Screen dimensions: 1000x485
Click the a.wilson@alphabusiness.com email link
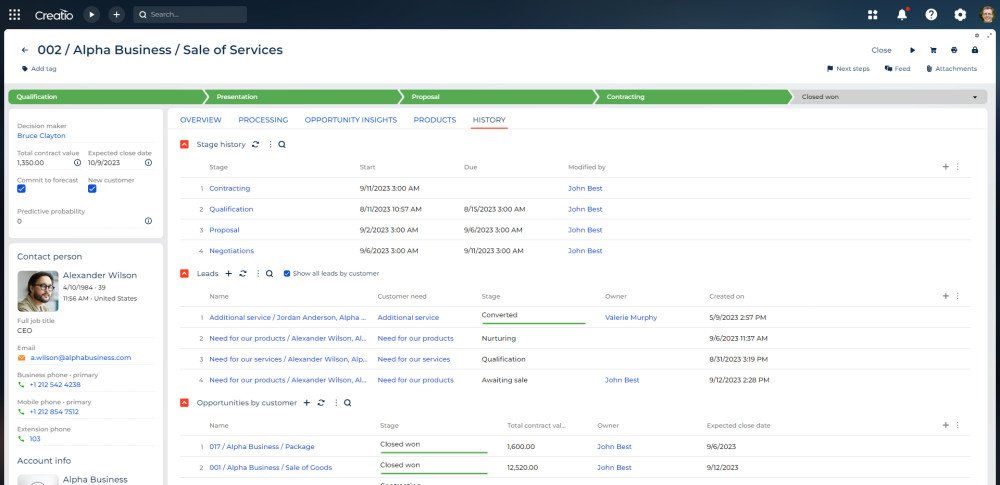(x=80, y=357)
